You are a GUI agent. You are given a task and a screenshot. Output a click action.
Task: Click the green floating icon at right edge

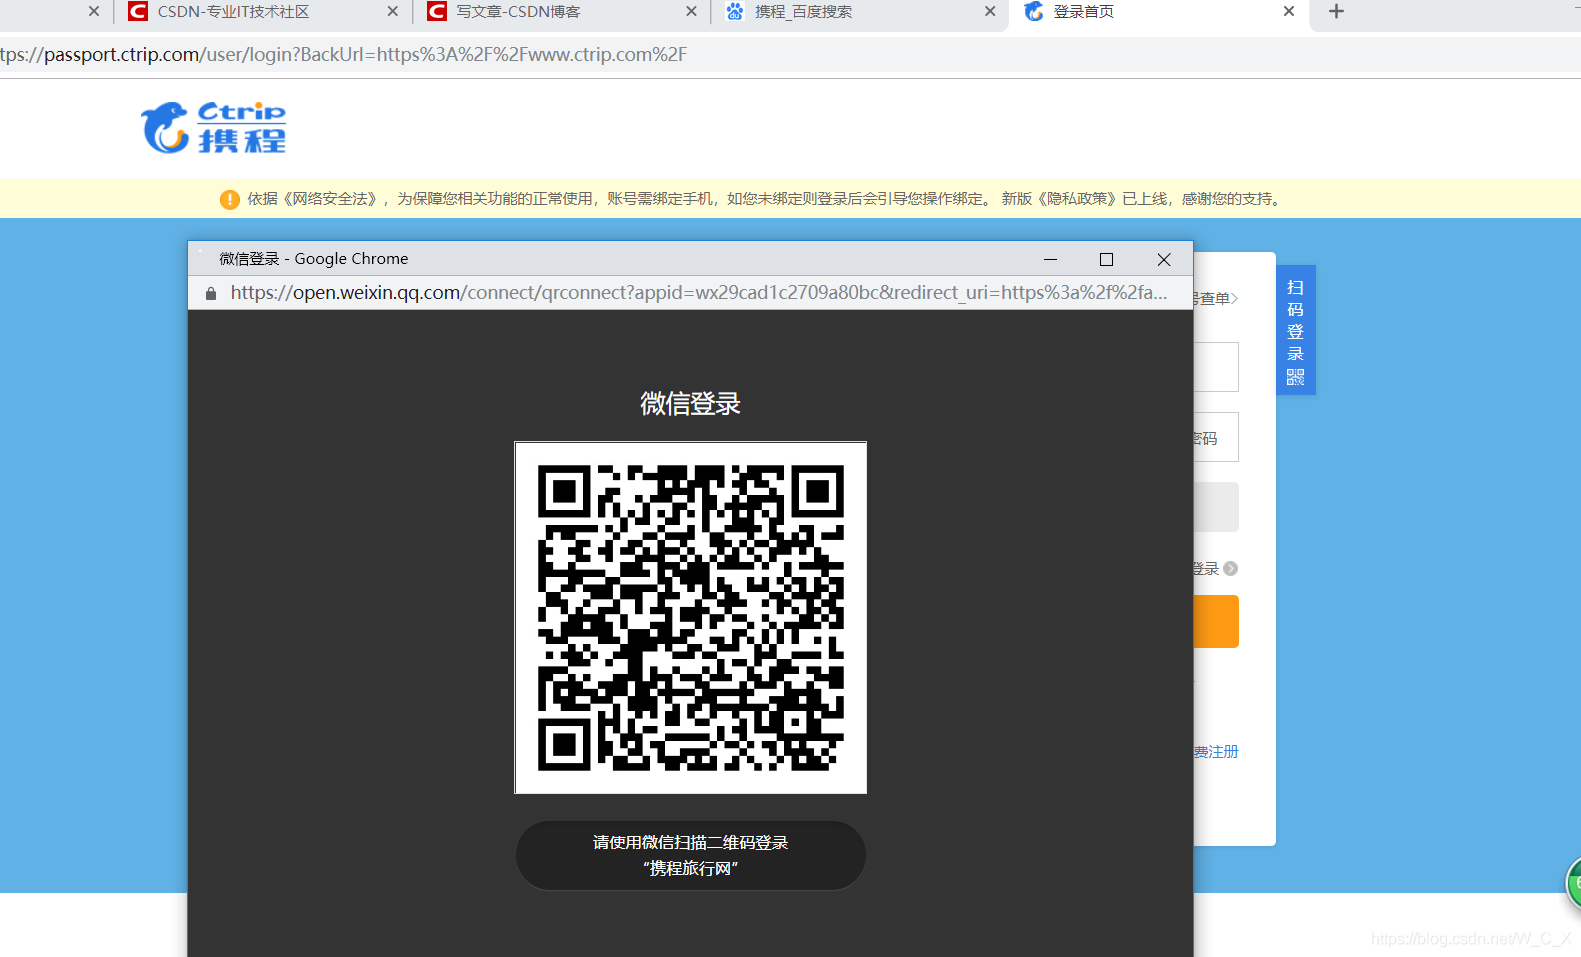(1573, 883)
